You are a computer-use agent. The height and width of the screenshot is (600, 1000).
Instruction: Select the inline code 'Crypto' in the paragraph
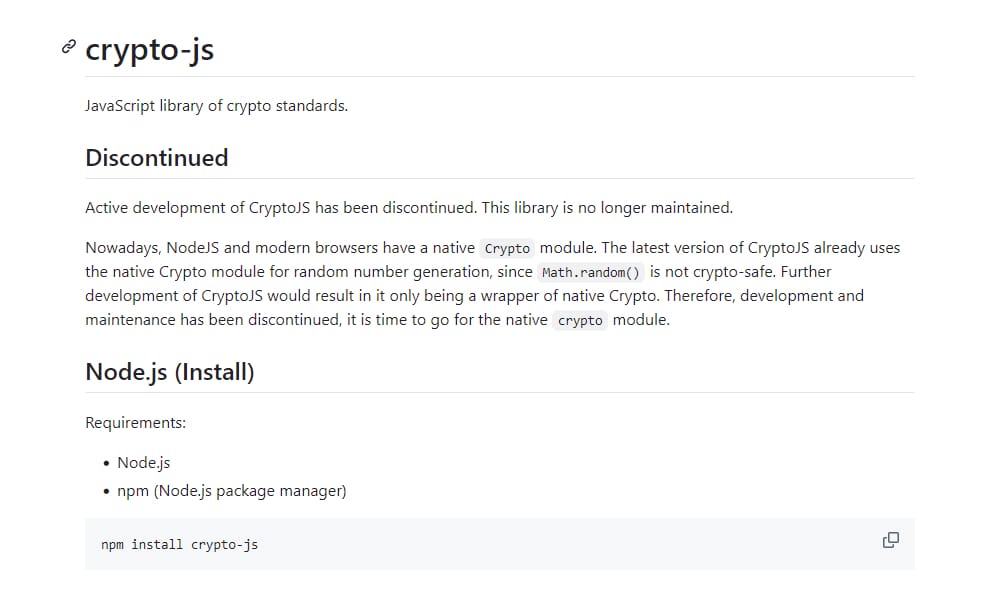pyautogui.click(x=507, y=248)
